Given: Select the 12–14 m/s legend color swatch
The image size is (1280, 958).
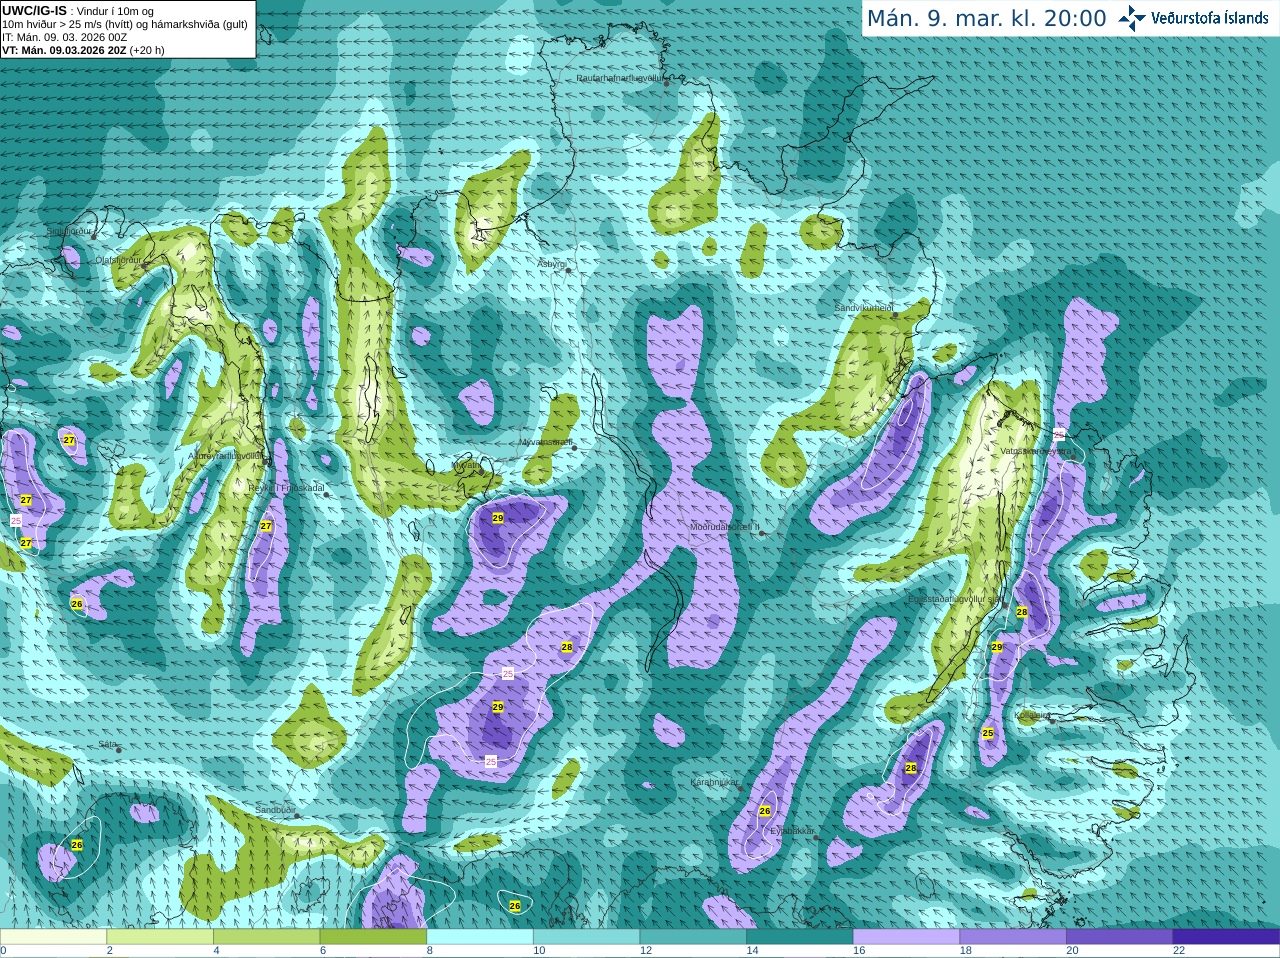Looking at the screenshot, I should (x=693, y=937).
